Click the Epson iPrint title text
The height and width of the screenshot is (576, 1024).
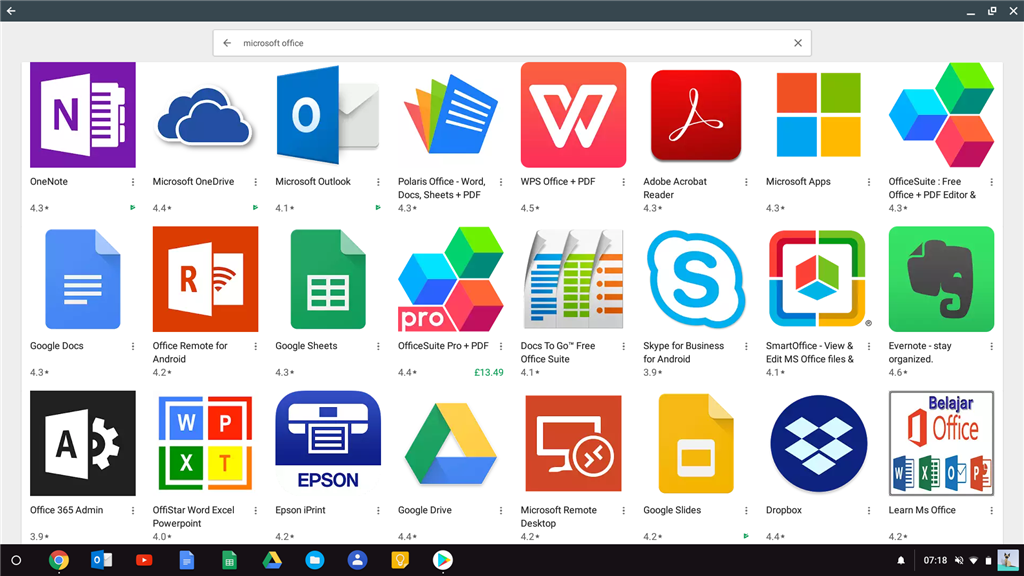[x=300, y=510]
